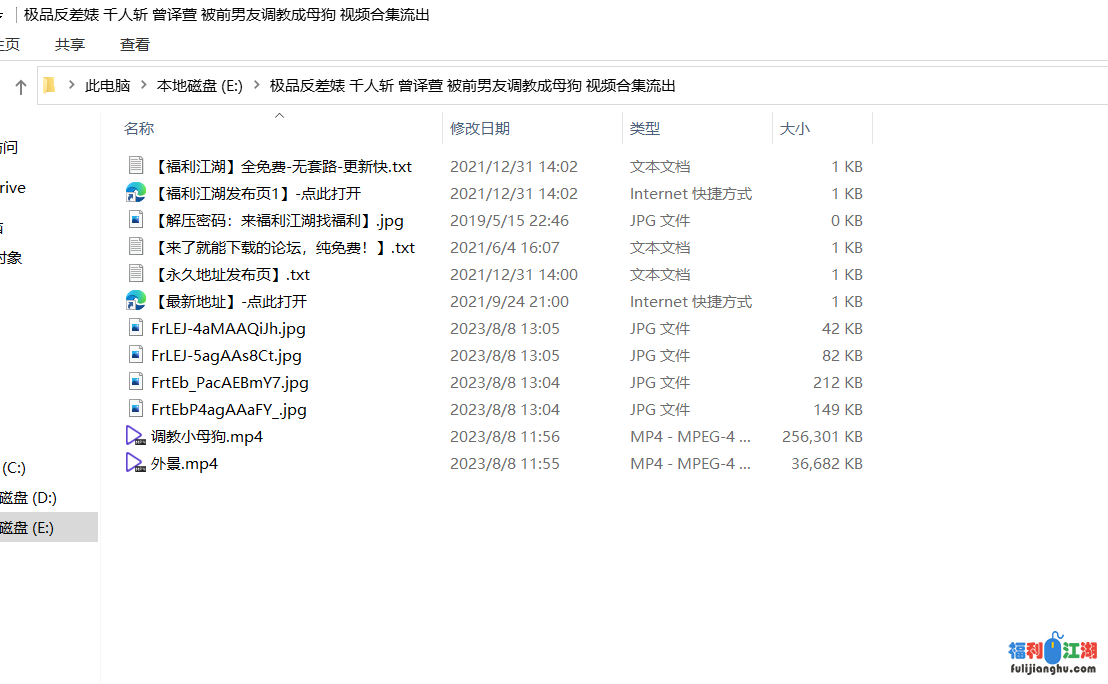Click the FrLEJ-5agAAs8Ct.jpg image icon
Image resolution: width=1108 pixels, height=684 pixels.
coord(136,355)
